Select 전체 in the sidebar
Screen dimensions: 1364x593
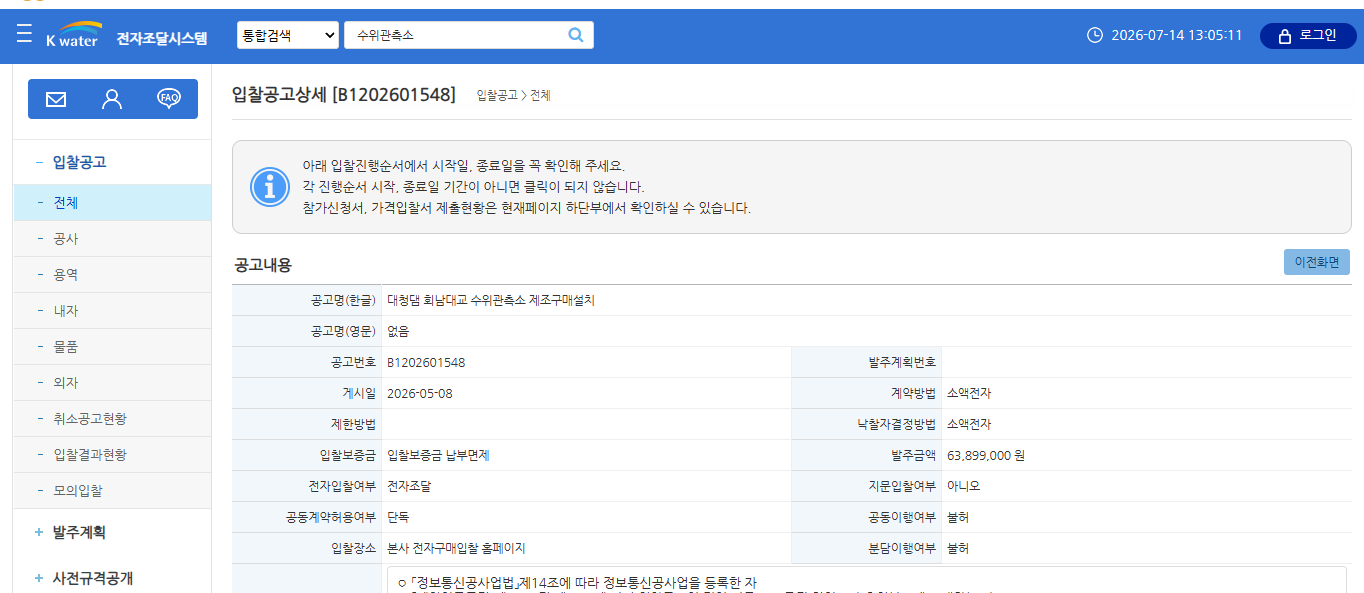(112, 202)
